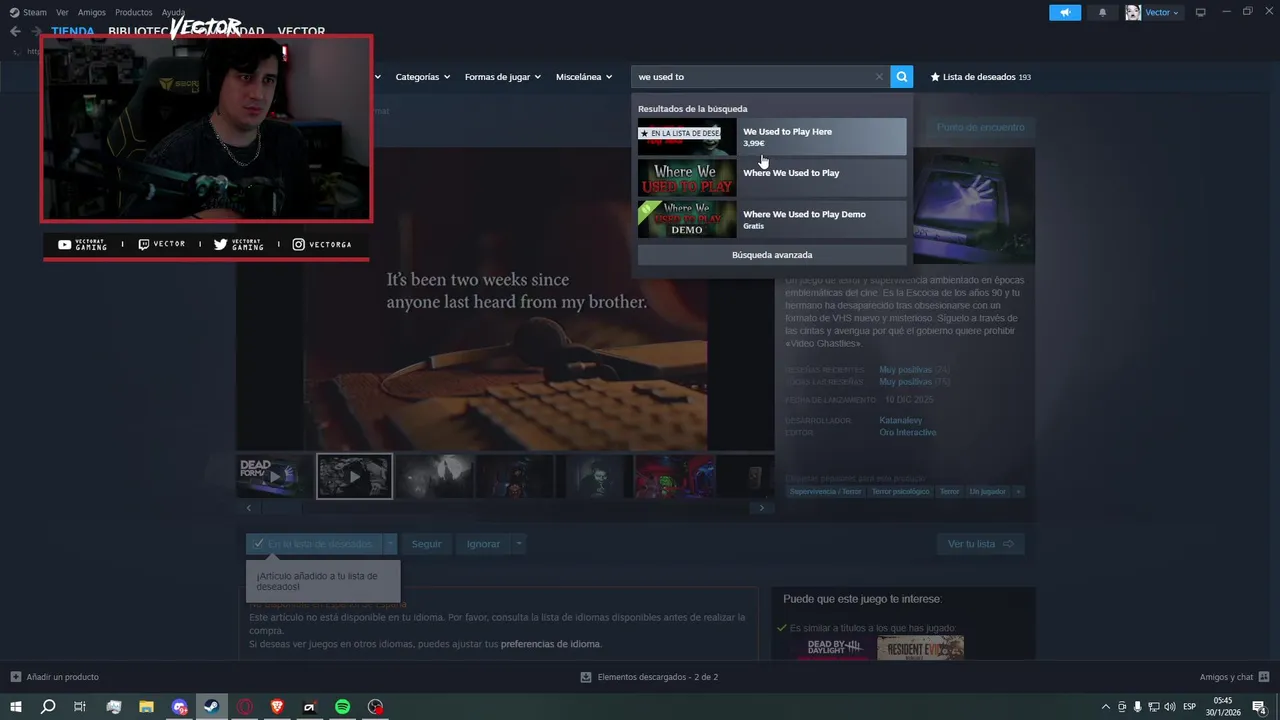The width and height of the screenshot is (1280, 720).
Task: Open 'Elementos descargados - 2 de 2' downloads
Action: coord(649,677)
